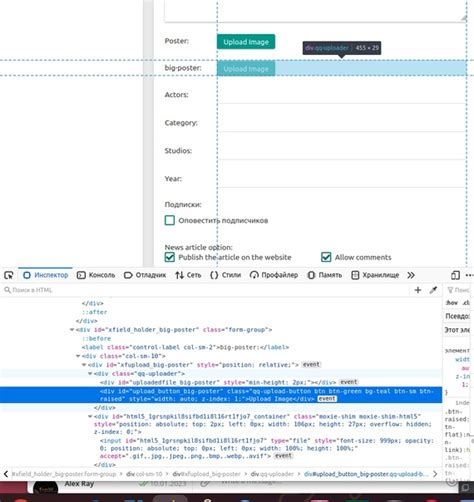Image resolution: width=474 pixels, height=502 pixels.
Task: Click the plus icon to add a node
Action: pyautogui.click(x=418, y=290)
